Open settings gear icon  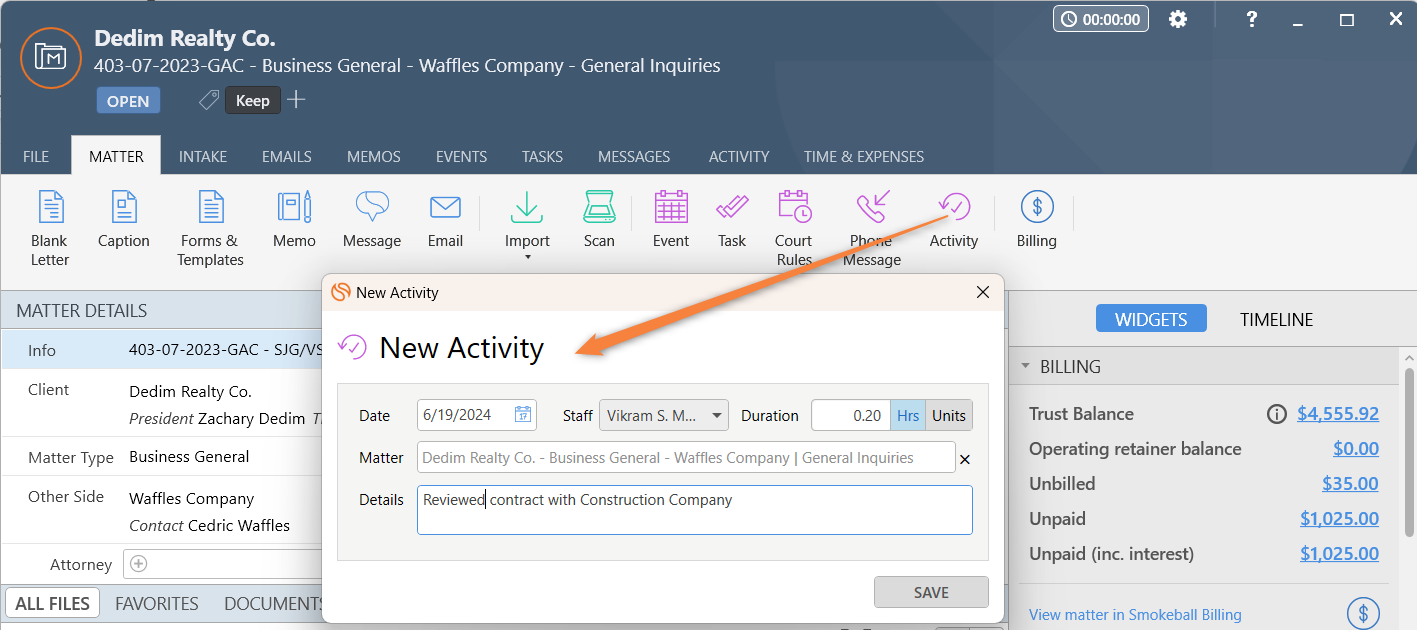click(x=1178, y=19)
